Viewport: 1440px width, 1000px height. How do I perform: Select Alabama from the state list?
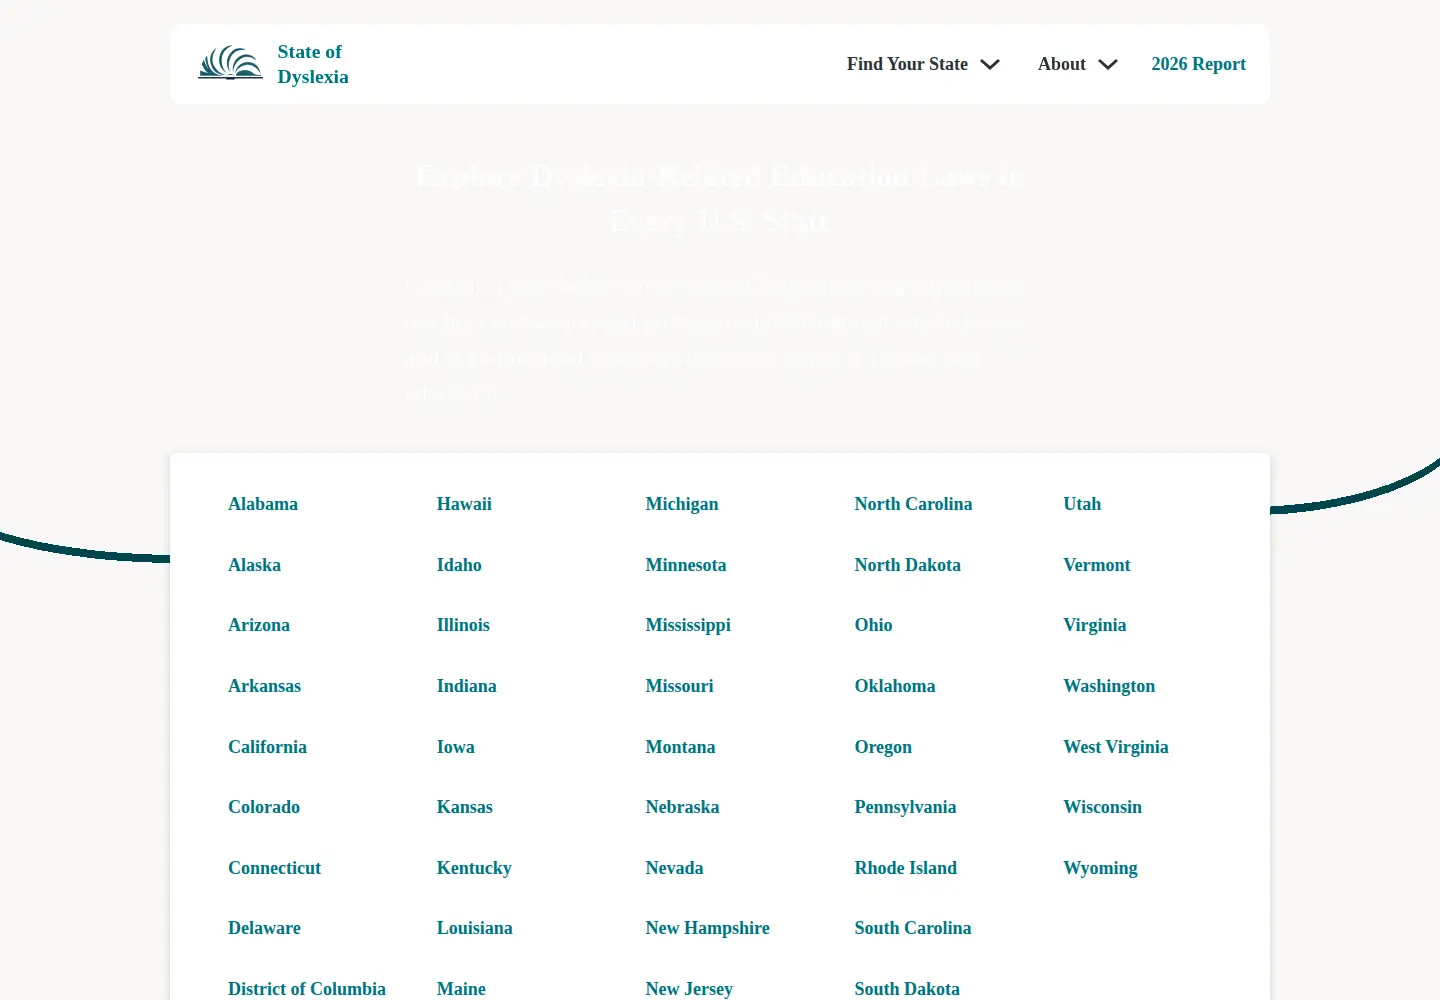(x=263, y=504)
